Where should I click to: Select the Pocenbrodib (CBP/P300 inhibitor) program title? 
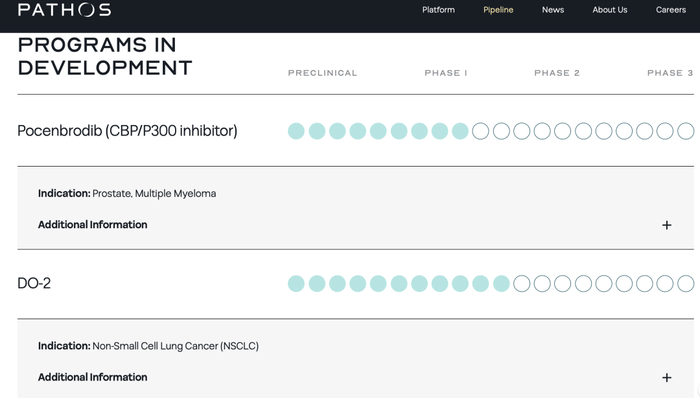(x=127, y=131)
